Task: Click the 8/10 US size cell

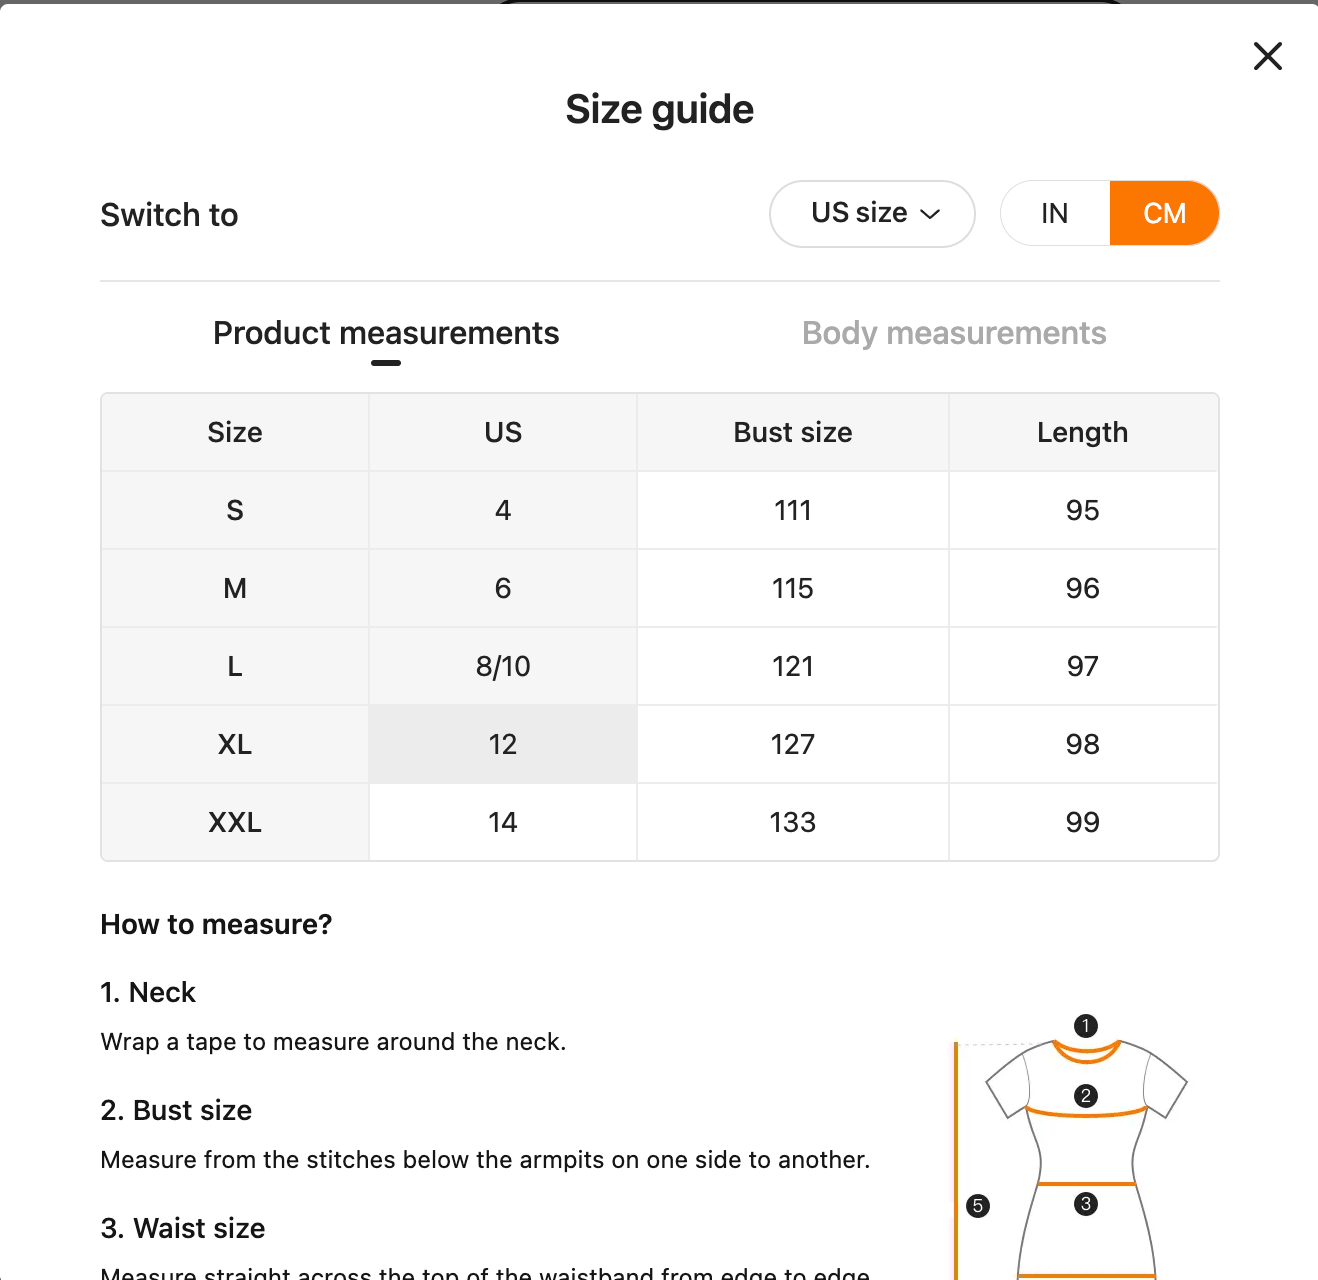Action: [502, 666]
